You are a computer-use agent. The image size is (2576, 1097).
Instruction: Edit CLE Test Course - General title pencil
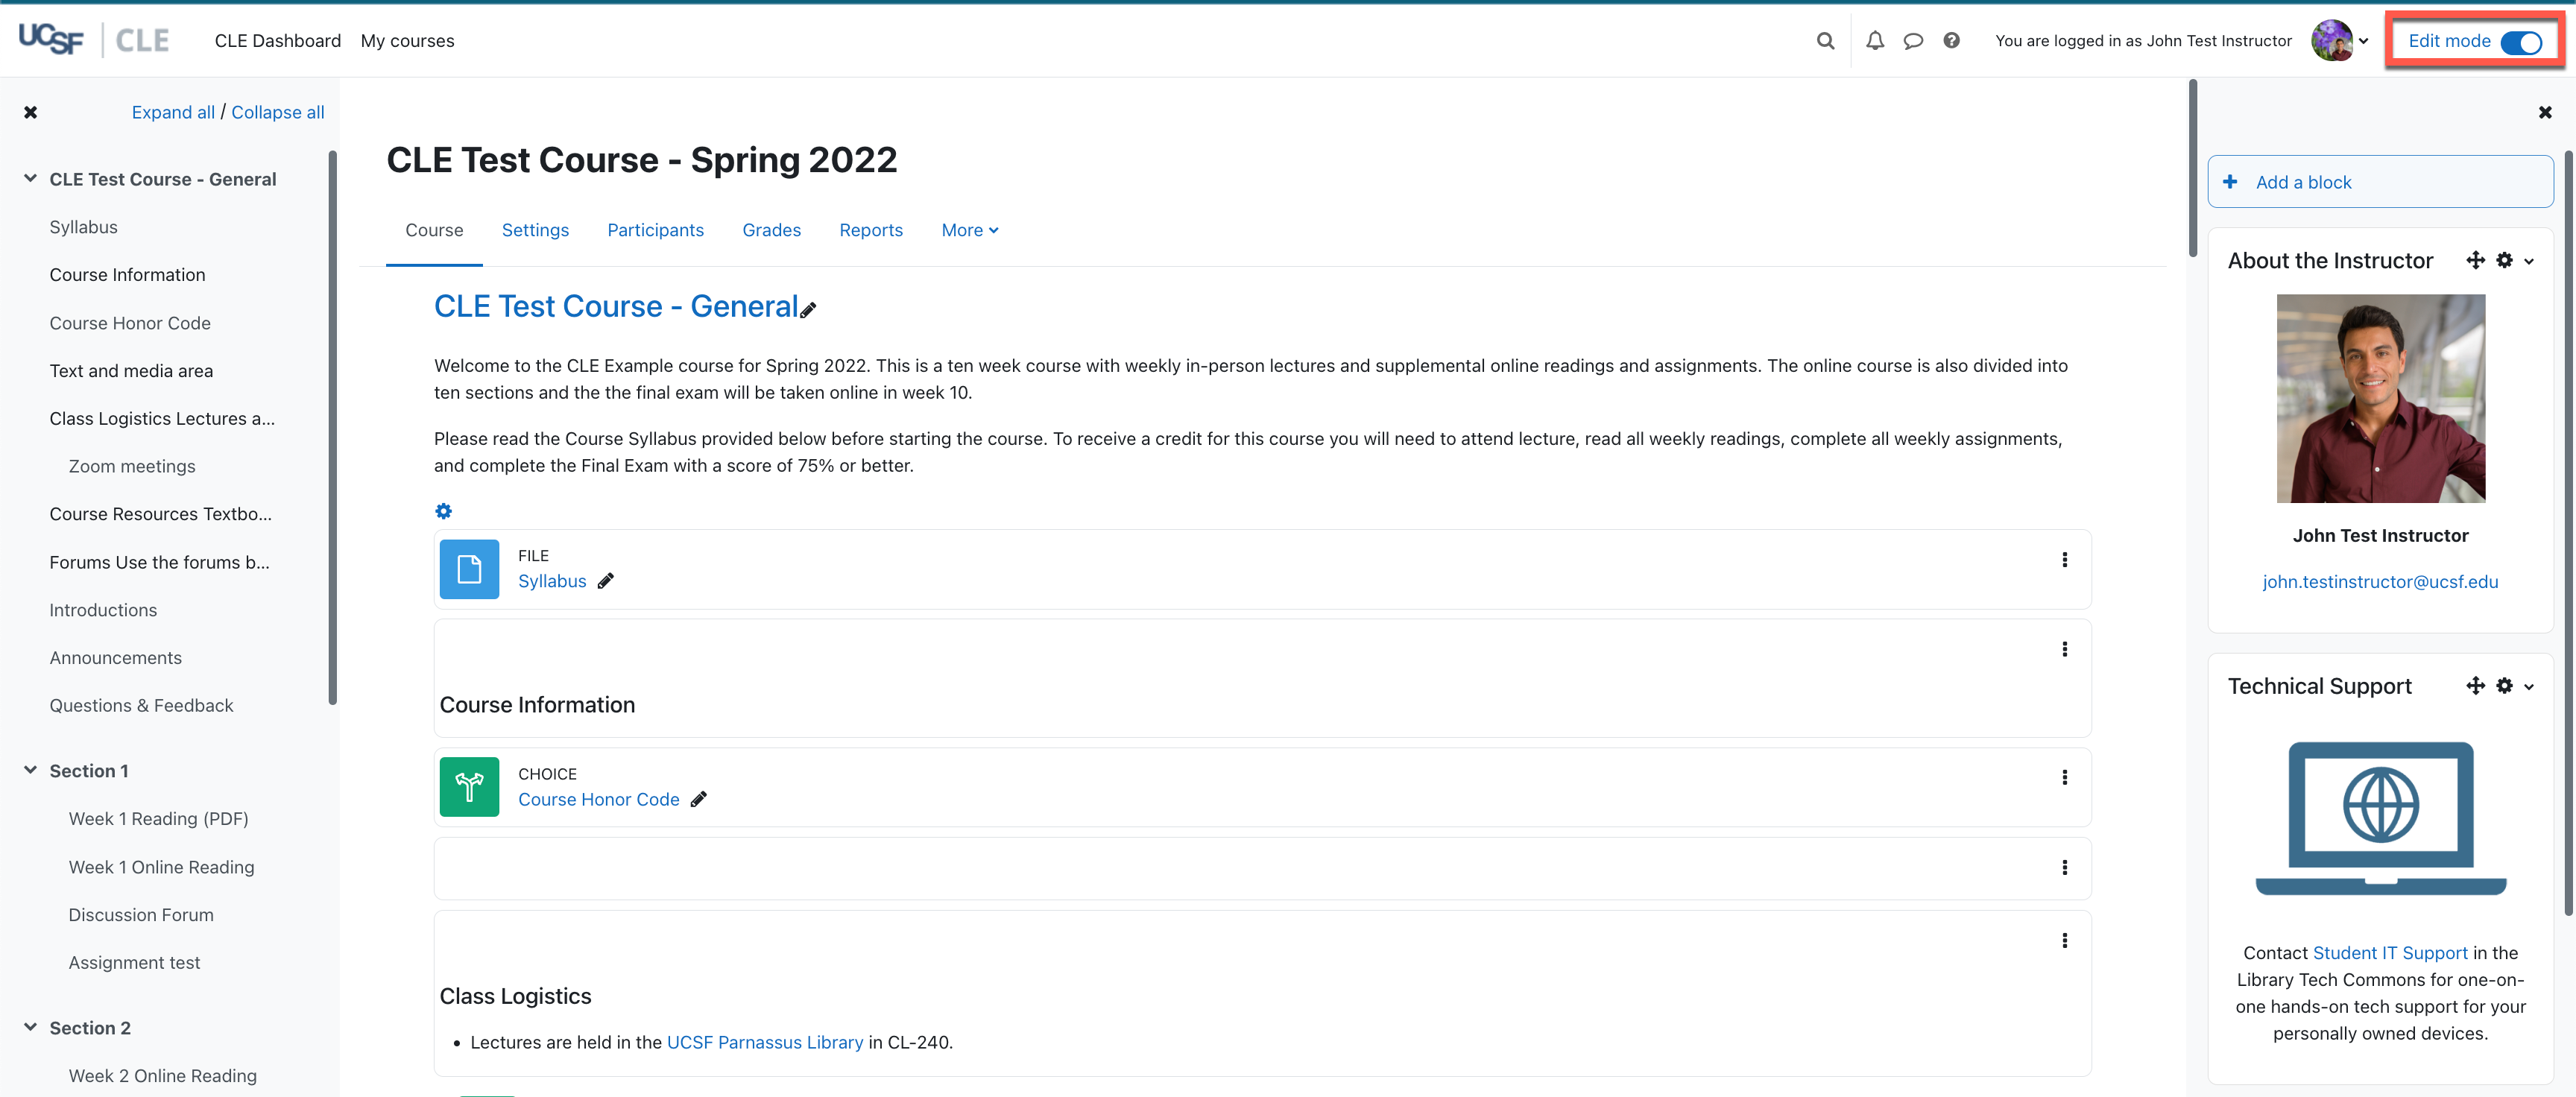[808, 310]
